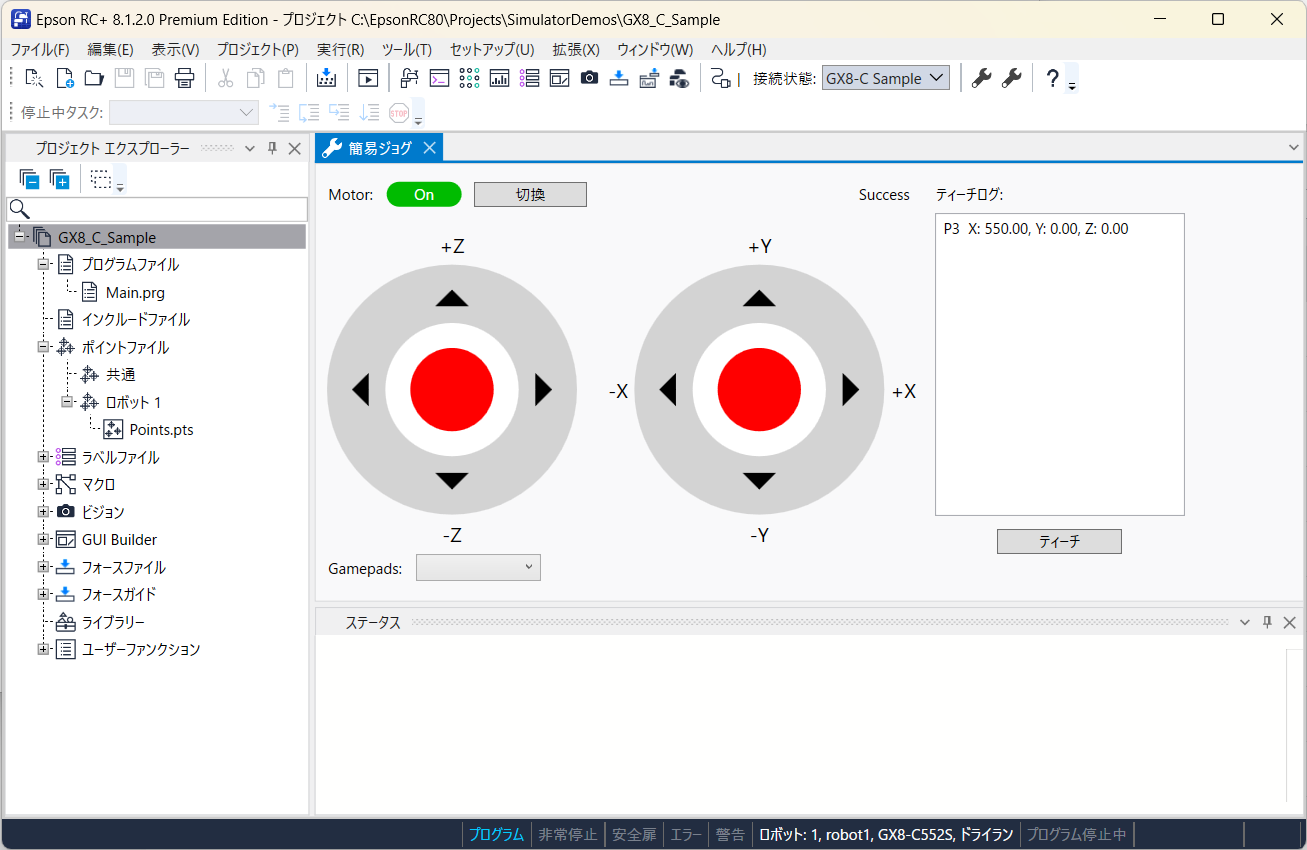The width and height of the screenshot is (1307, 850).
Task: Open the Run window play icon
Action: (x=368, y=78)
